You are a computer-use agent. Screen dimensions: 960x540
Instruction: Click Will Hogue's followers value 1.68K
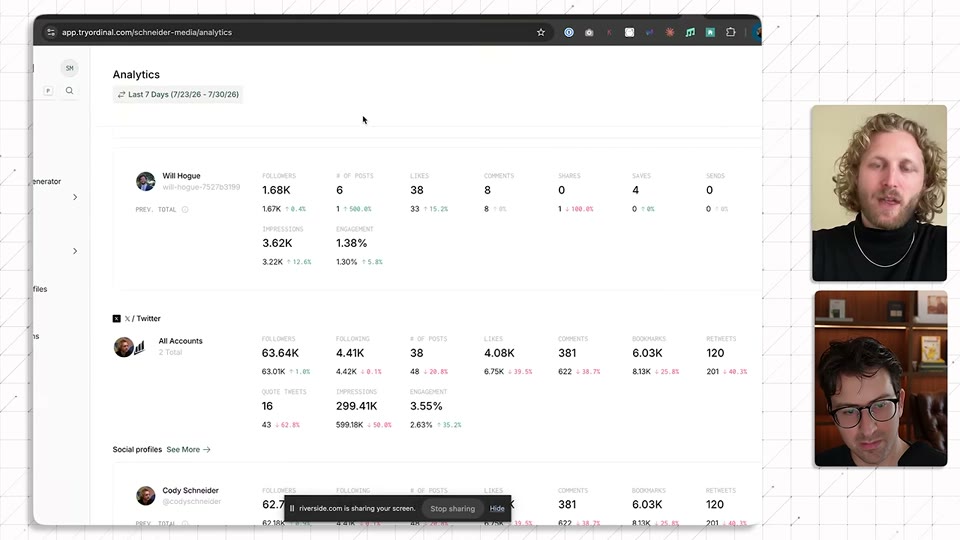[276, 190]
